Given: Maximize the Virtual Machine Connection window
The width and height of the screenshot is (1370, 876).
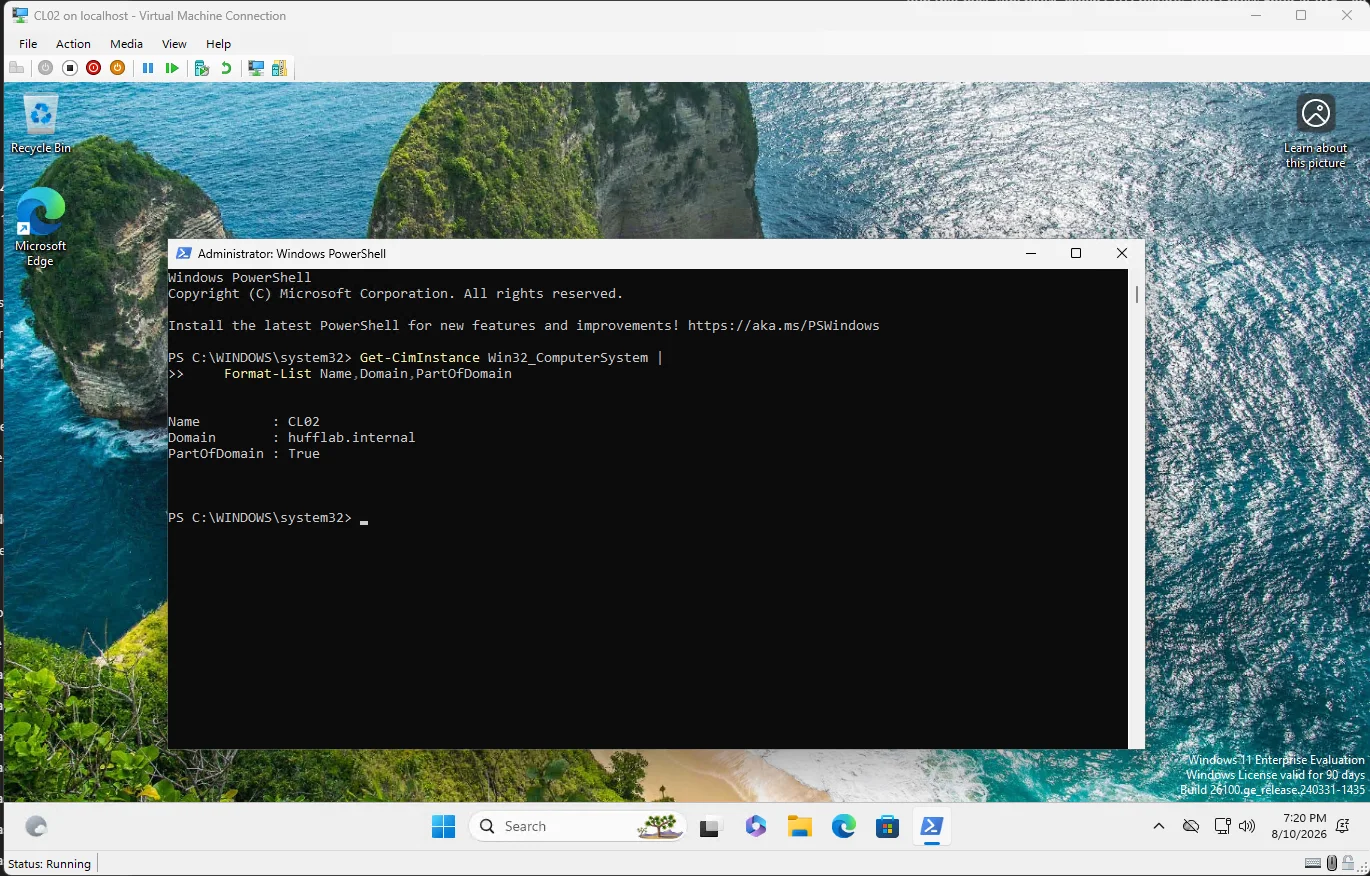Looking at the screenshot, I should (1301, 15).
